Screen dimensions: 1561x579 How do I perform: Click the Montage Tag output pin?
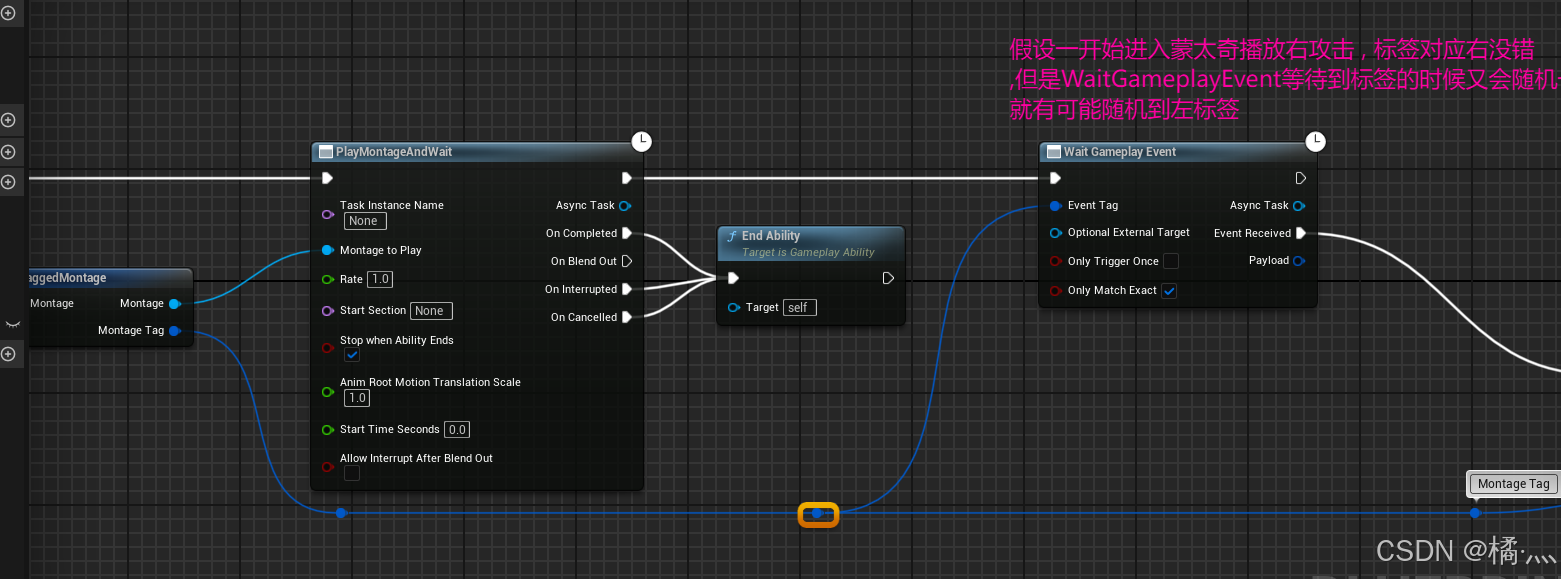tap(175, 330)
